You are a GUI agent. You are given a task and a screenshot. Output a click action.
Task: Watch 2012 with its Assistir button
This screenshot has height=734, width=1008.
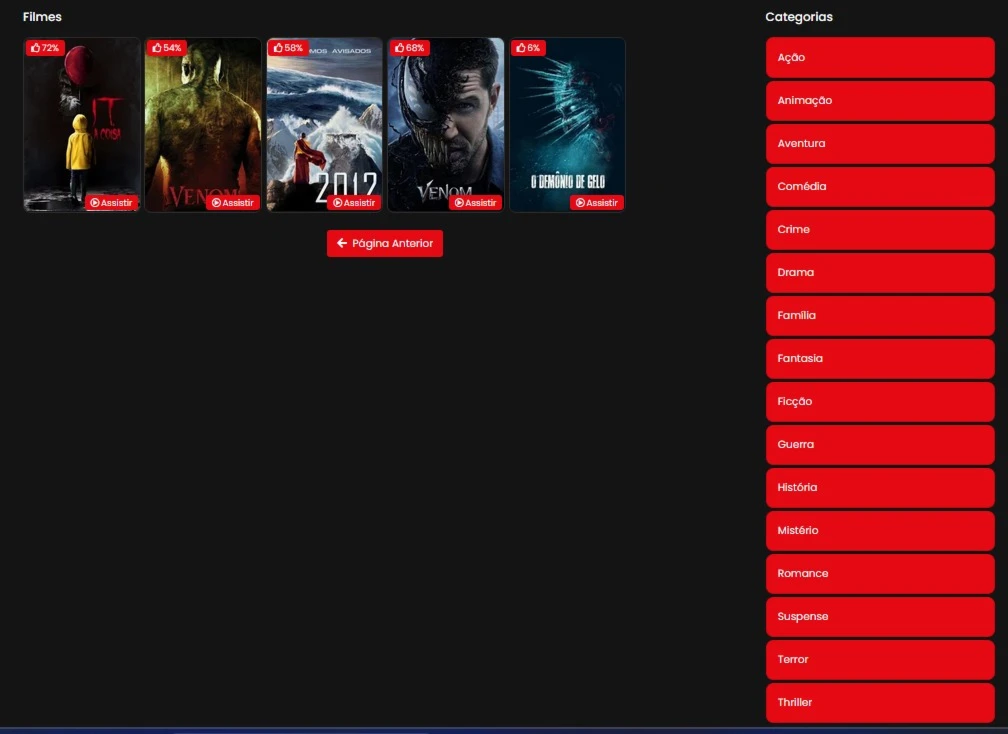[354, 202]
